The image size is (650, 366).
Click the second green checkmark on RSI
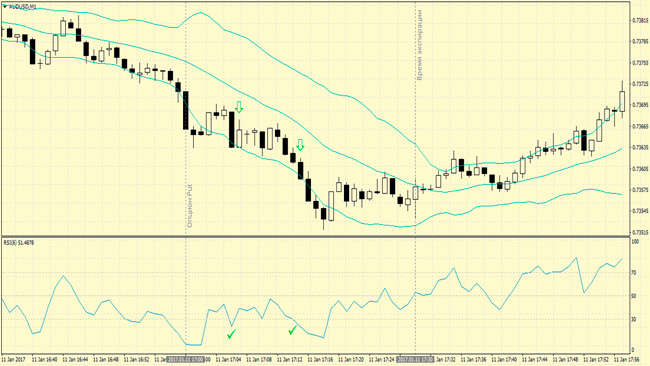pos(293,330)
